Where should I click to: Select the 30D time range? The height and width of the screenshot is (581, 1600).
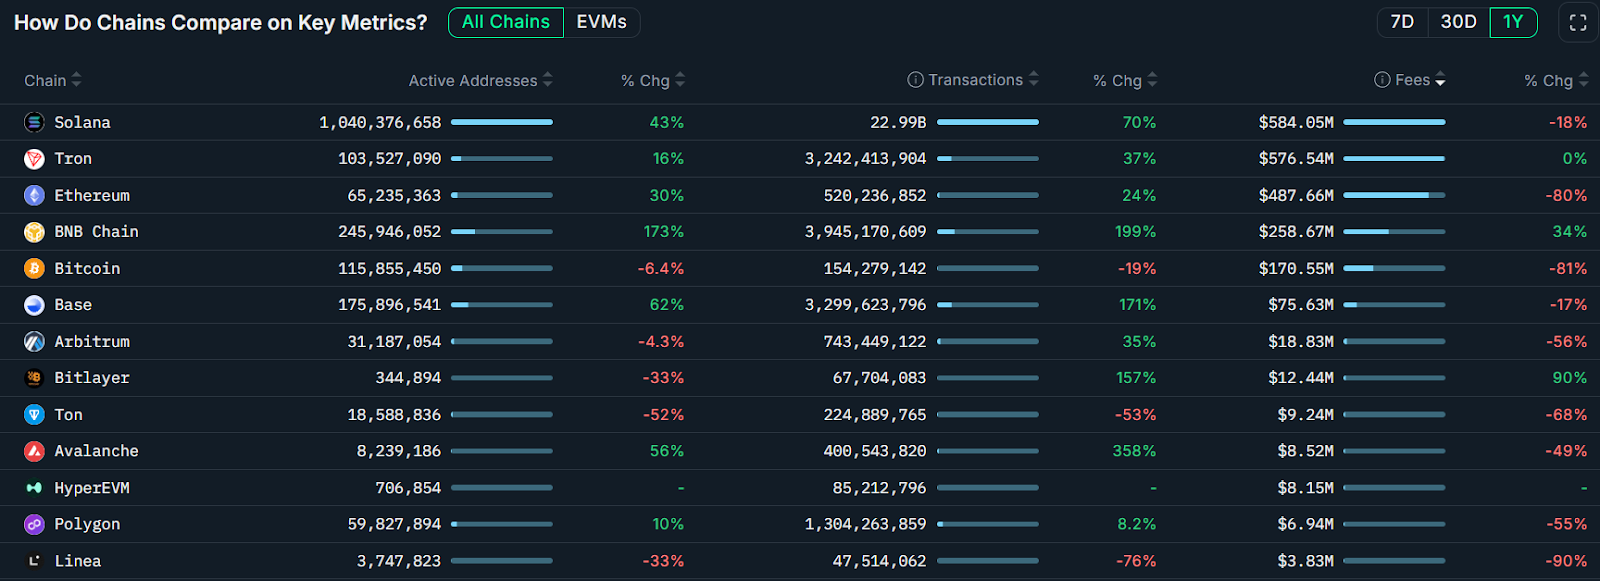1458,22
